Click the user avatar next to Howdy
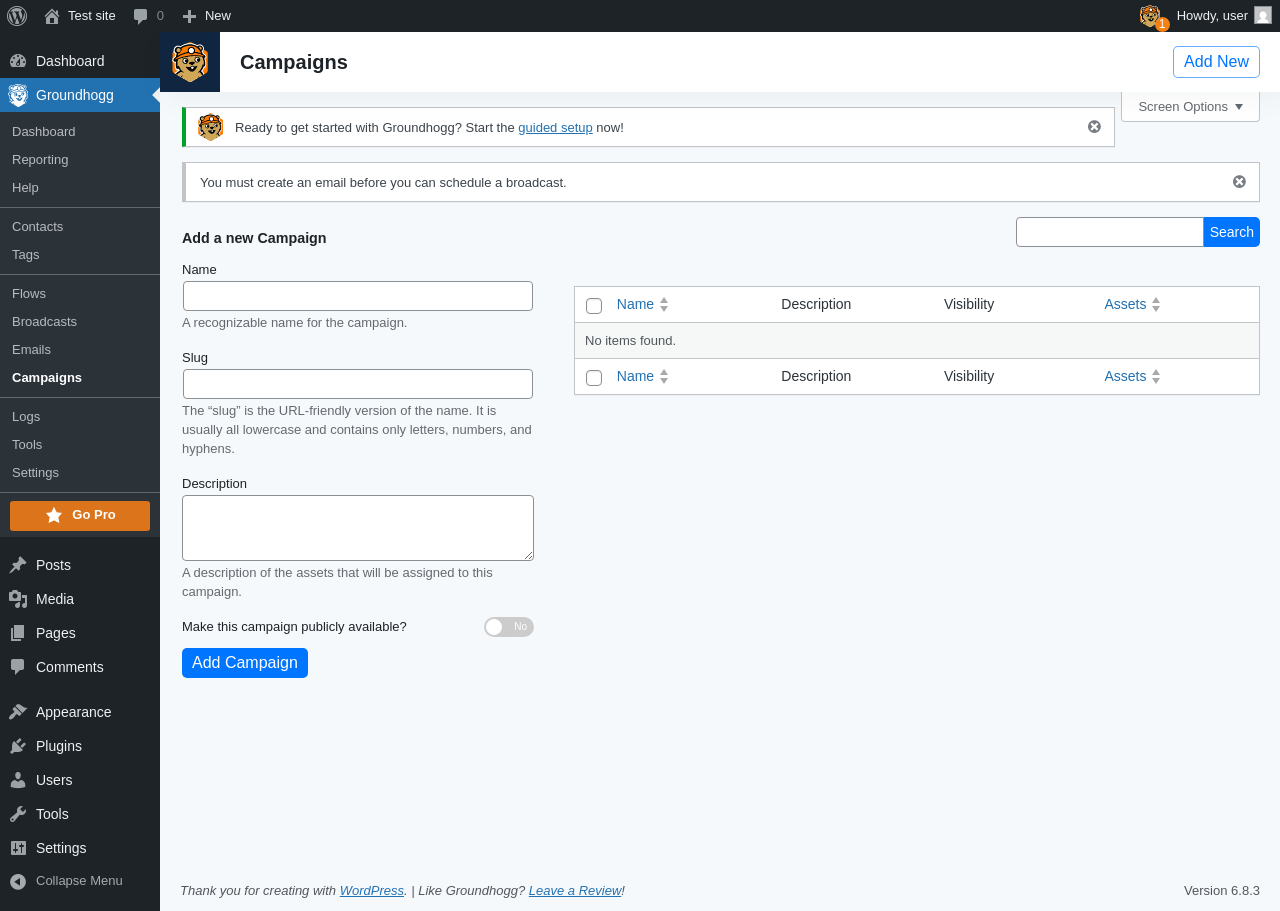The height and width of the screenshot is (911, 1280). pyautogui.click(x=1263, y=15)
